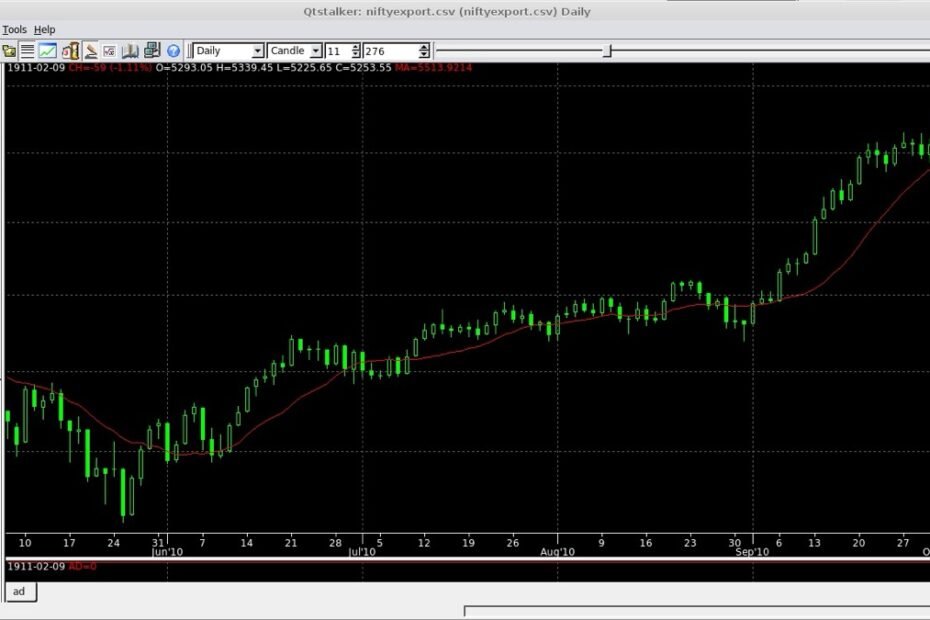
Task: Click the stepper arrows beside 276
Action: (x=424, y=51)
